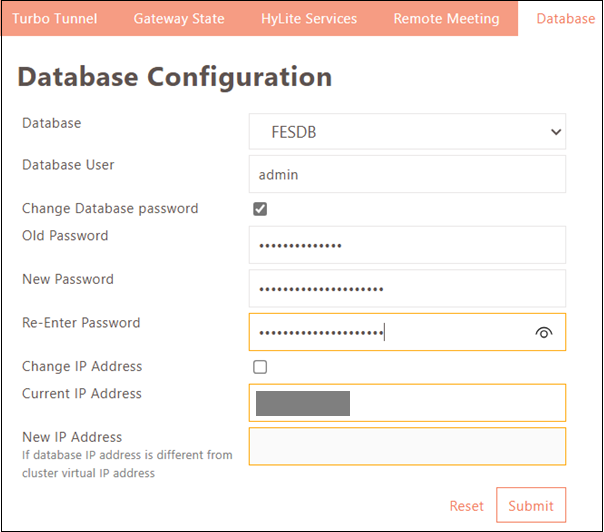Focus the Database User field containing admin
Screen dimensions: 604x532
(x=406, y=174)
